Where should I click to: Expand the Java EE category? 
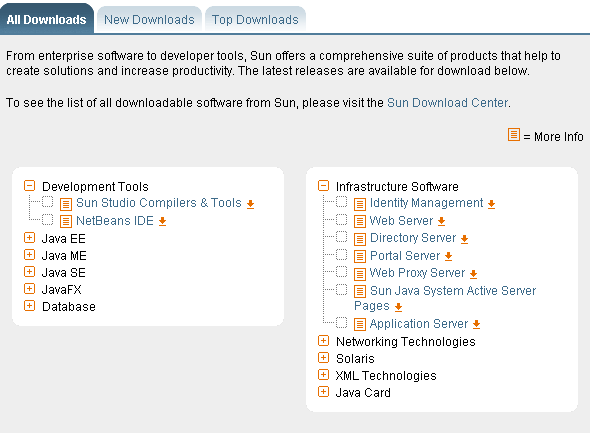[x=30, y=238]
